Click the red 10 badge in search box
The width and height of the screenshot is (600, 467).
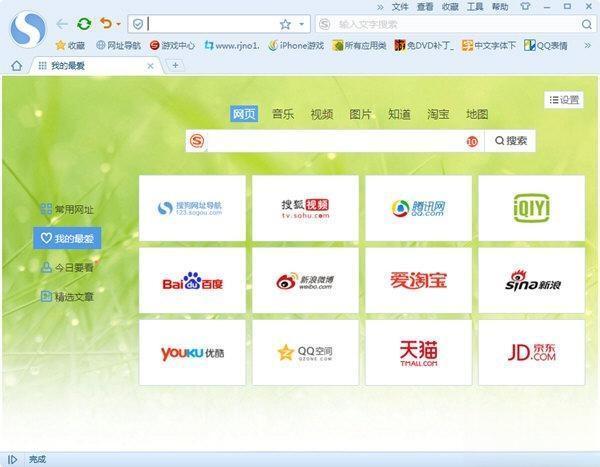(472, 142)
